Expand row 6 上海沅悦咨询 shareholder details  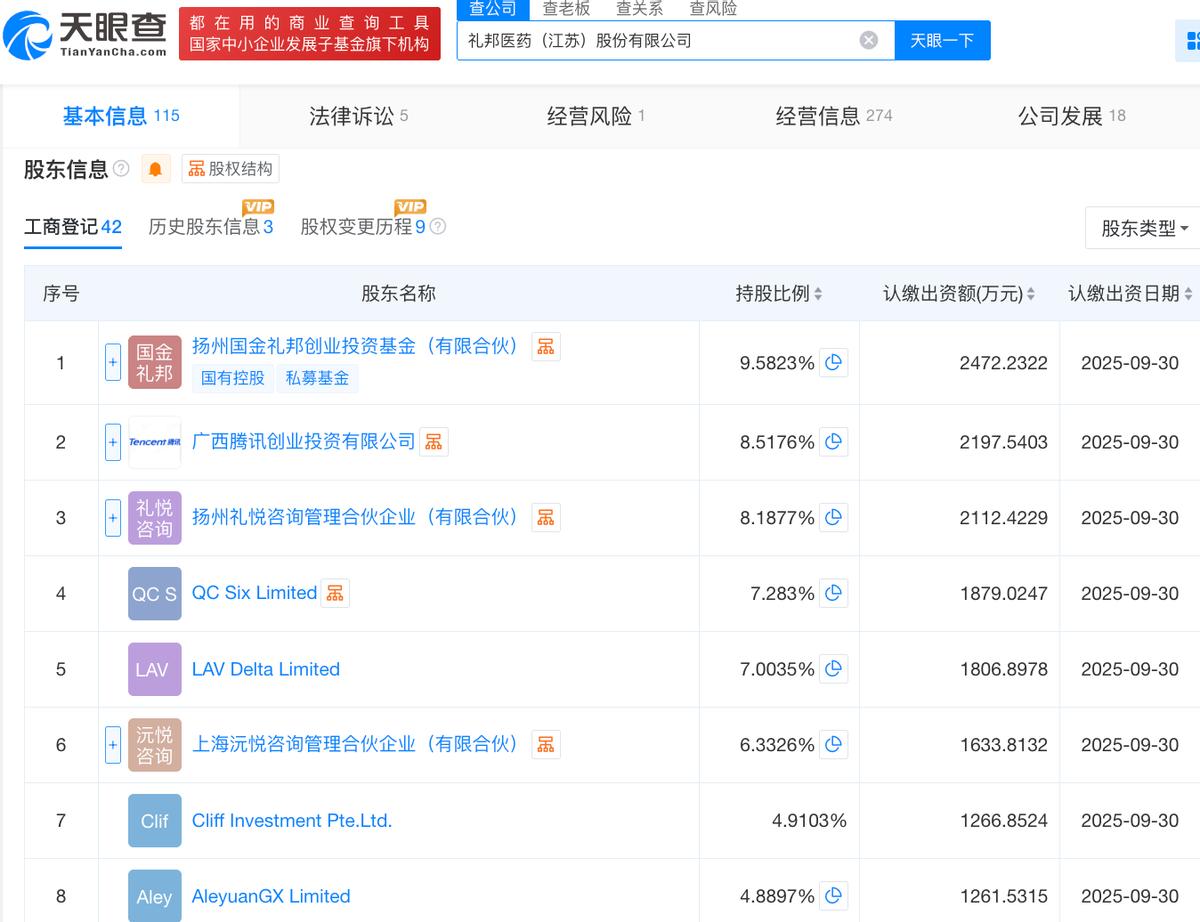[113, 745]
